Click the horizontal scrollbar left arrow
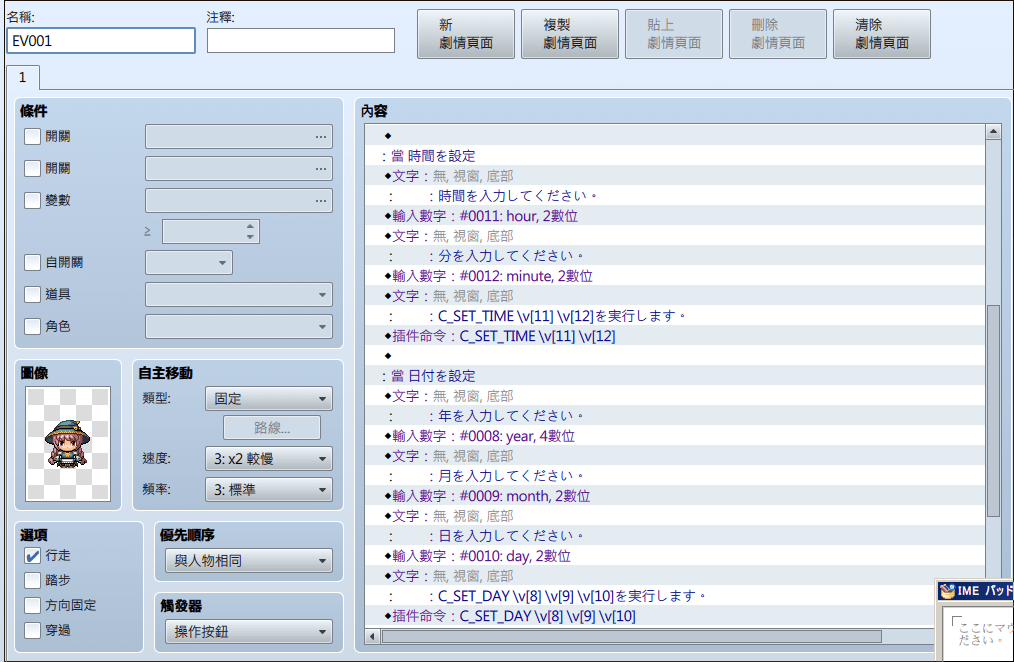Screen dimensions: 1014x662 pos(372,637)
